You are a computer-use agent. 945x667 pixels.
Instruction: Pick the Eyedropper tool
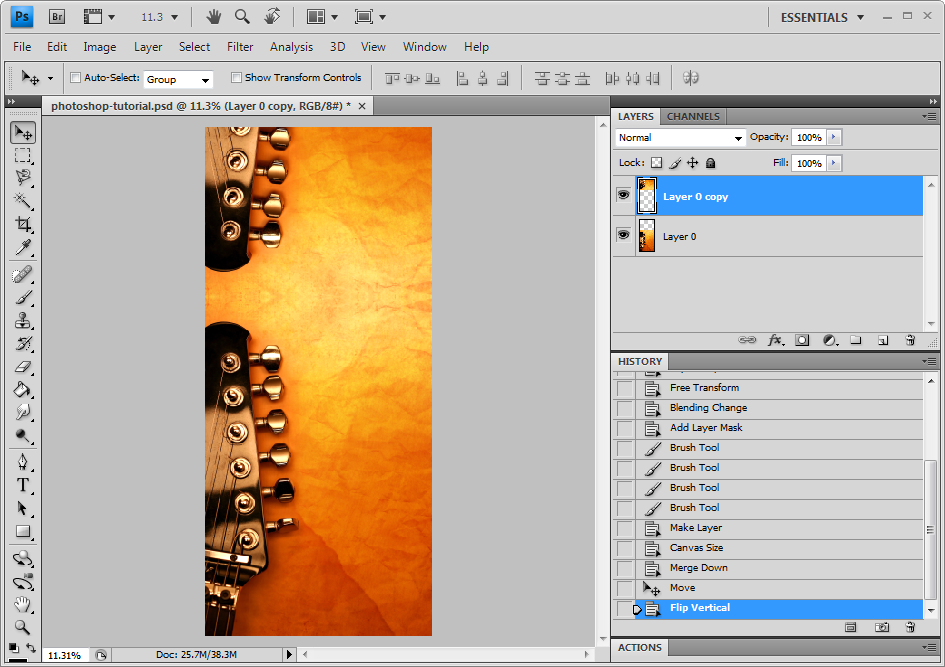click(22, 248)
